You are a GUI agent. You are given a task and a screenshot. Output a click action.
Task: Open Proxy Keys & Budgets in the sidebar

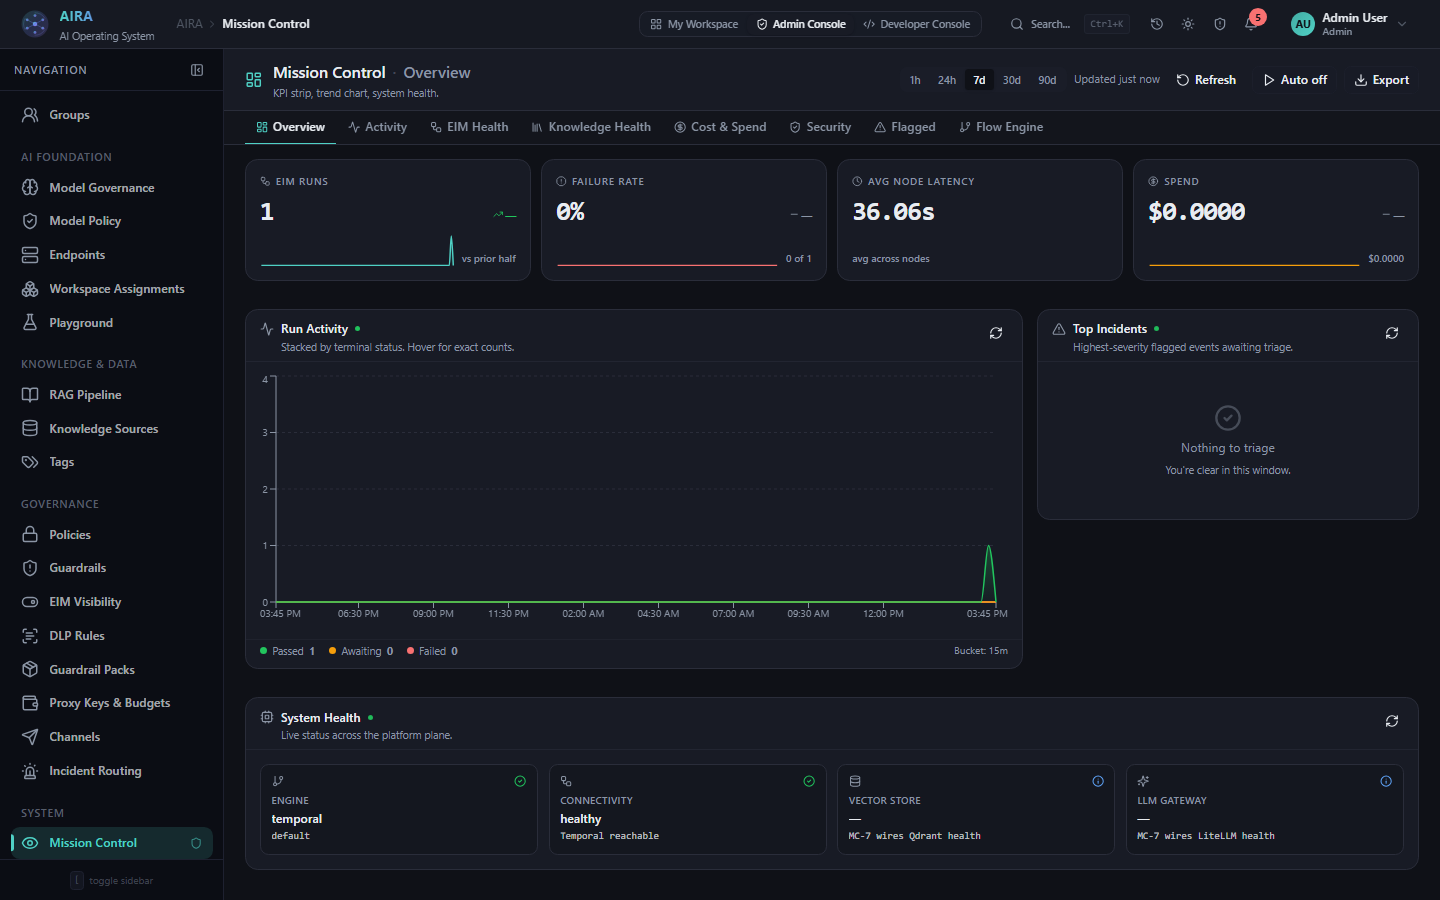112,703
